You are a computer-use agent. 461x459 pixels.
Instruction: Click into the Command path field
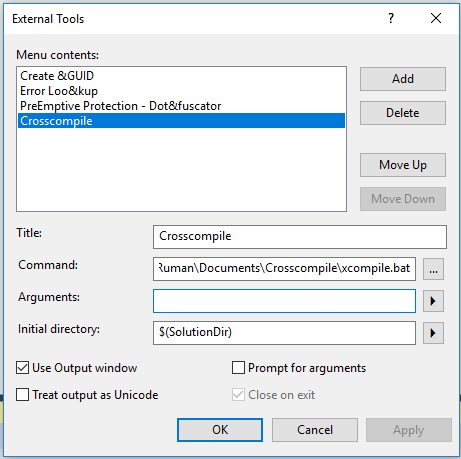click(x=284, y=269)
